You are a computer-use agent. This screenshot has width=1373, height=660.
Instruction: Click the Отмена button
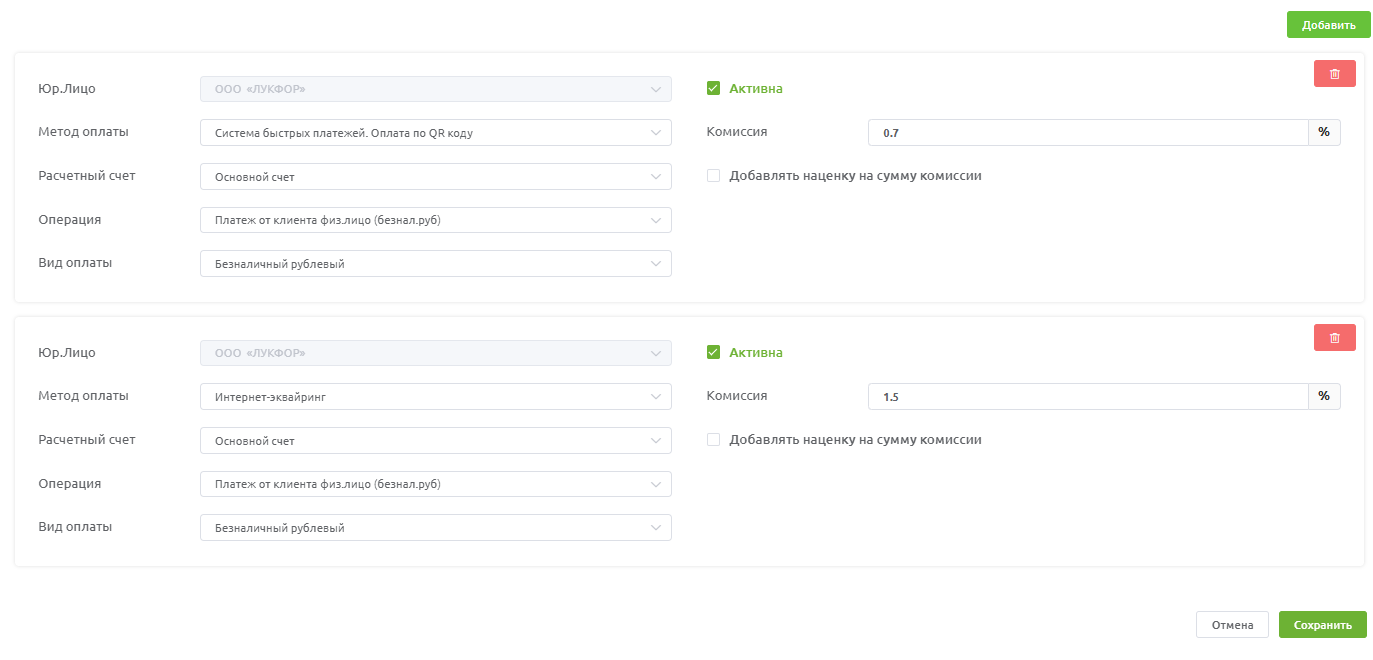click(1232, 625)
